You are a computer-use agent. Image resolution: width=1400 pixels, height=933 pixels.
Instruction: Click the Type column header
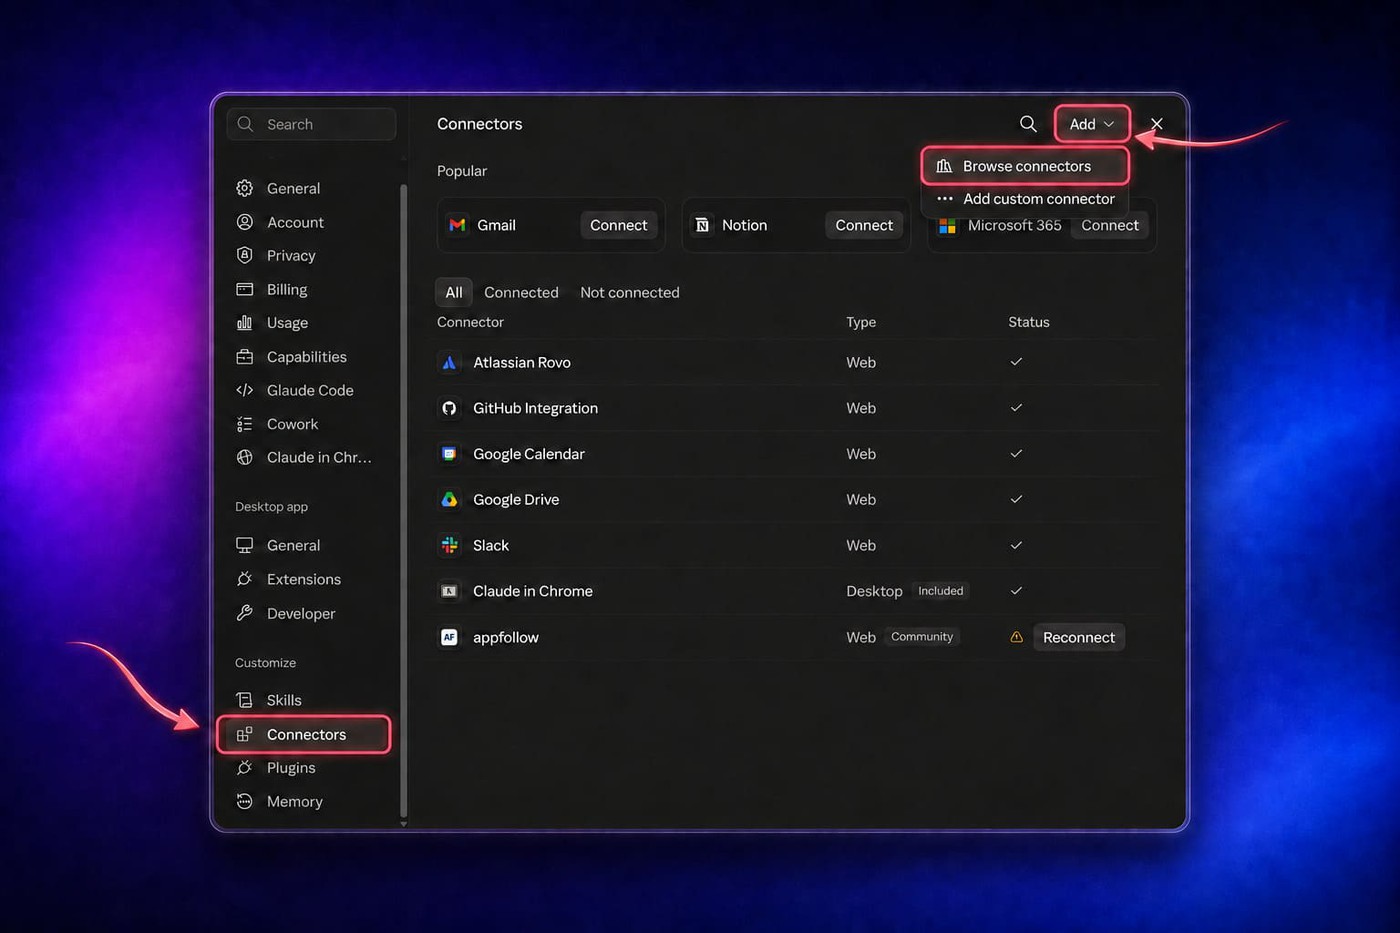click(861, 322)
